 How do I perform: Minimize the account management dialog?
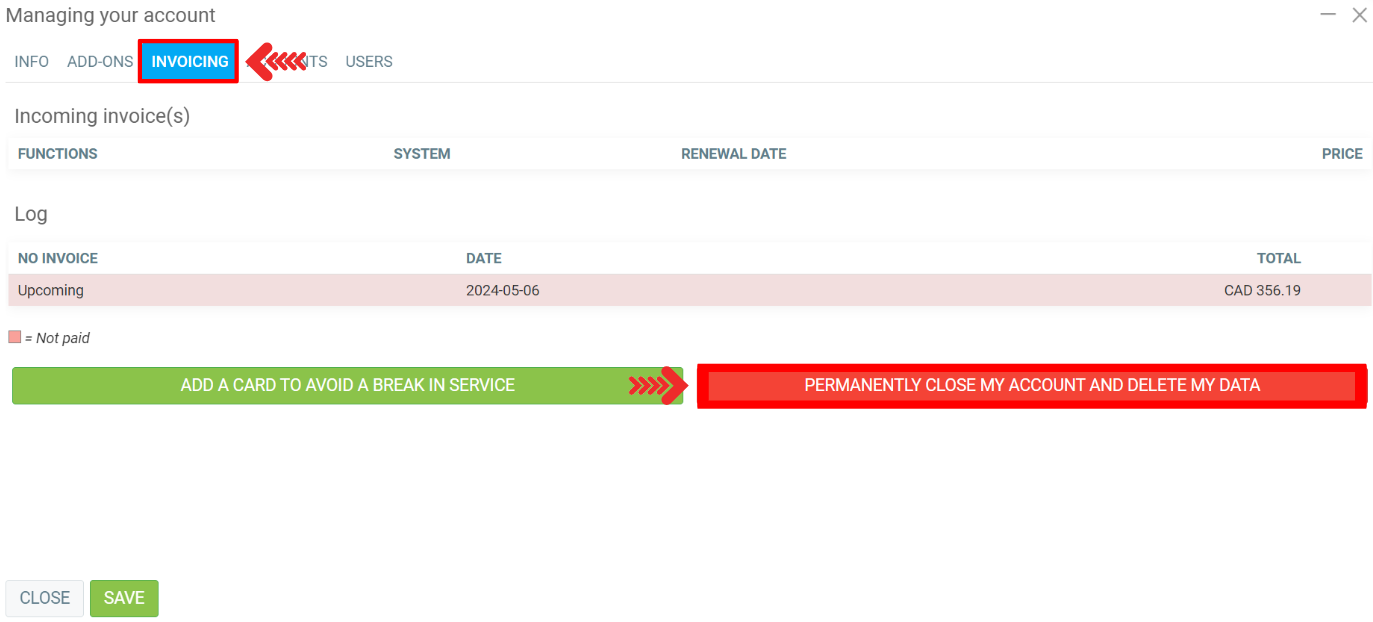tap(1328, 15)
